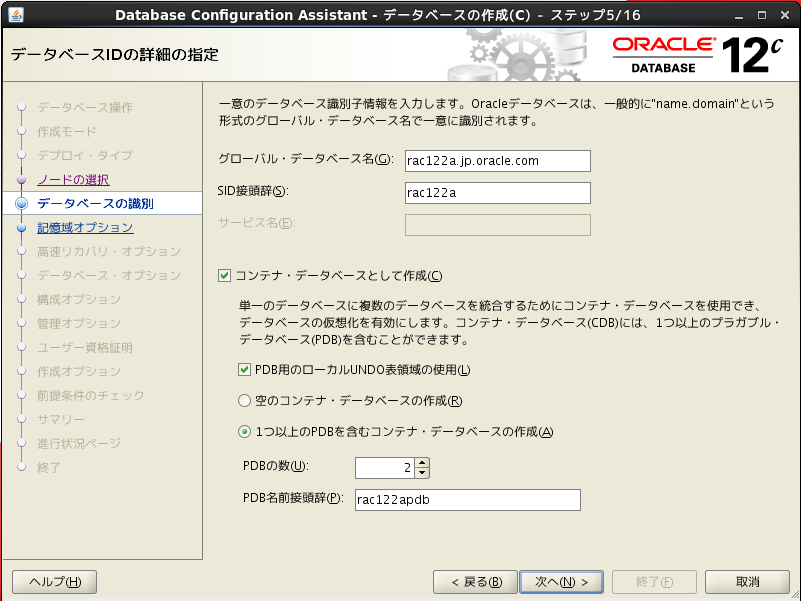Click 作成オプション step in sidebar

click(79, 372)
